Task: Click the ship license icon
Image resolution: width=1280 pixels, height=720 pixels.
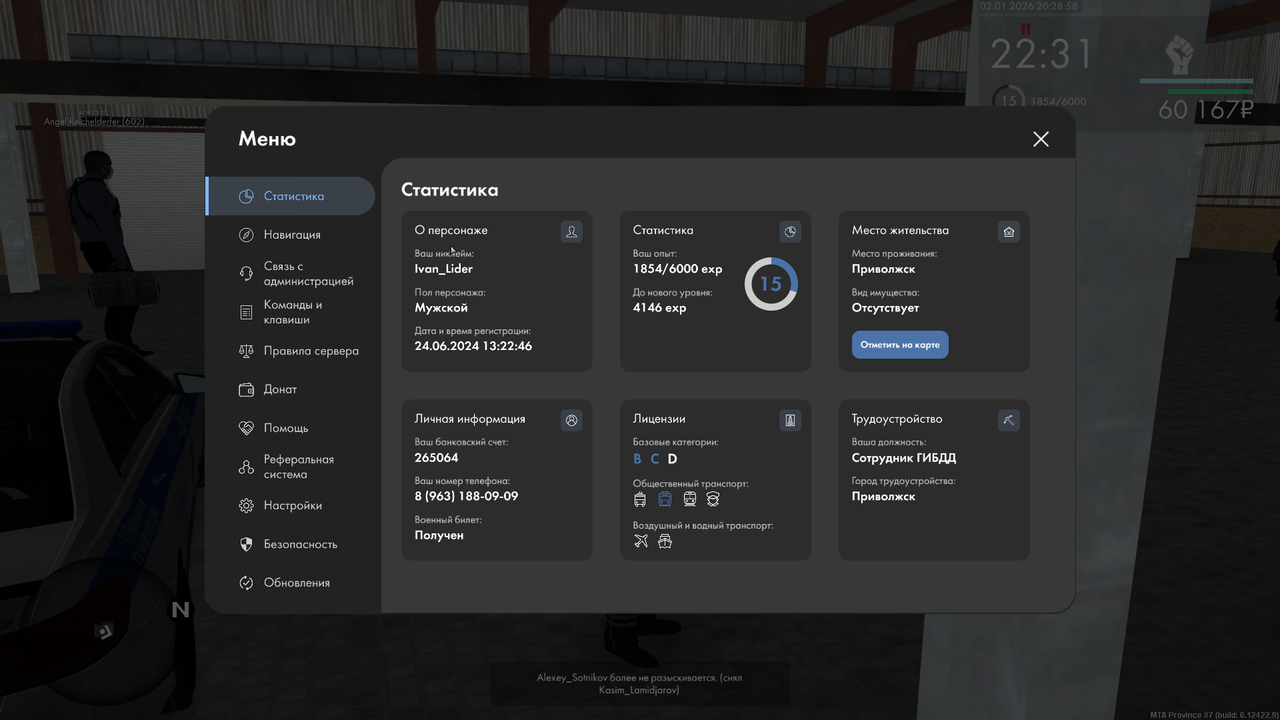Action: pyautogui.click(x=665, y=541)
